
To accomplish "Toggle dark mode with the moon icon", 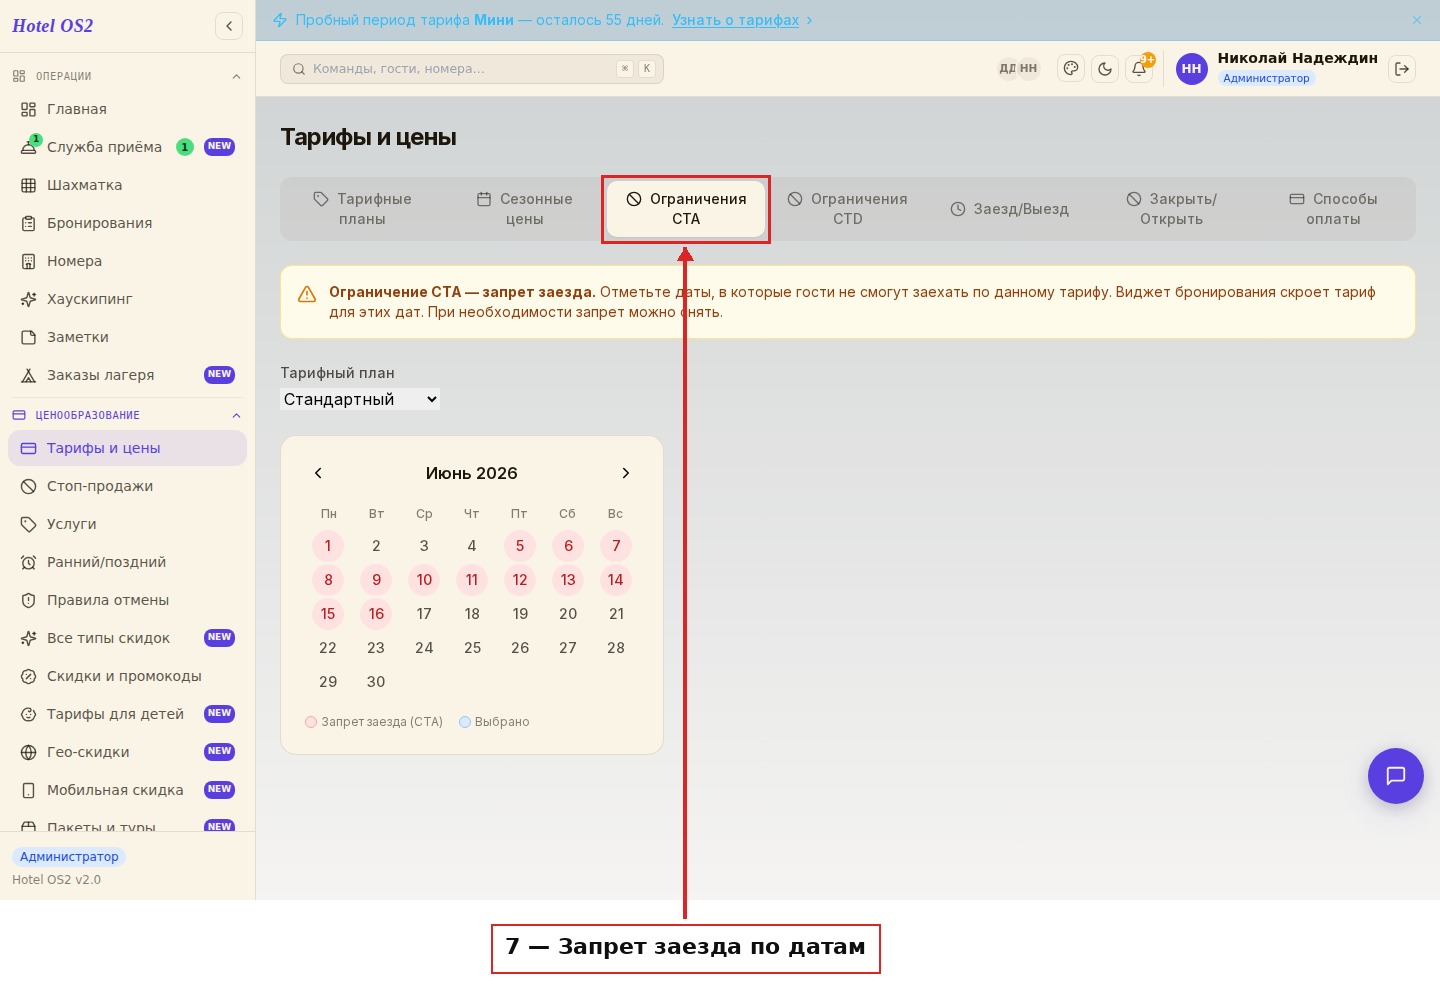I will pos(1105,69).
